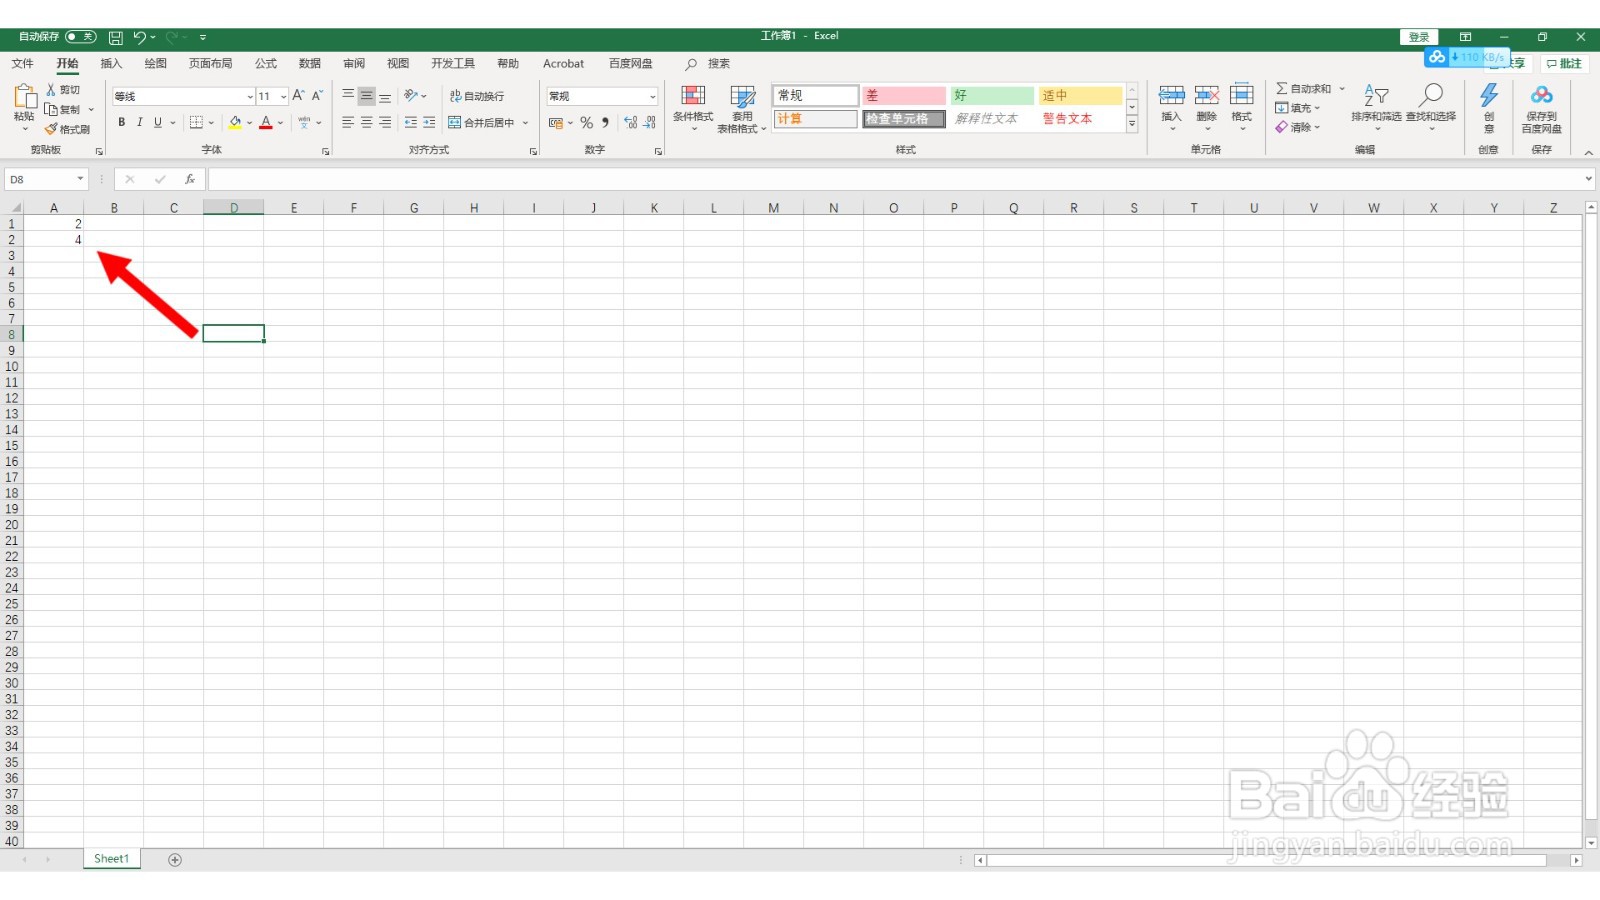The height and width of the screenshot is (900, 1600).
Task: Increase font size
Action: click(298, 96)
